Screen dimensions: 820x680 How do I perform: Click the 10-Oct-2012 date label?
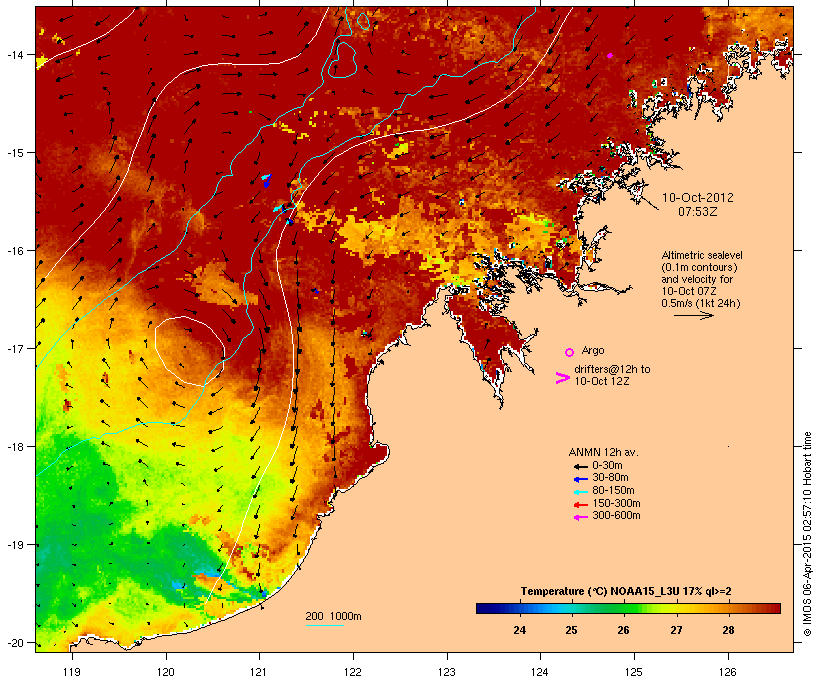698,198
